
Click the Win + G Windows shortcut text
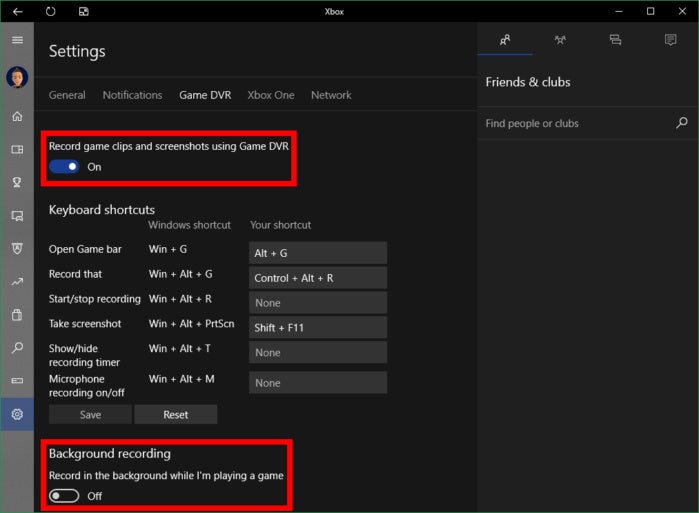(x=168, y=249)
